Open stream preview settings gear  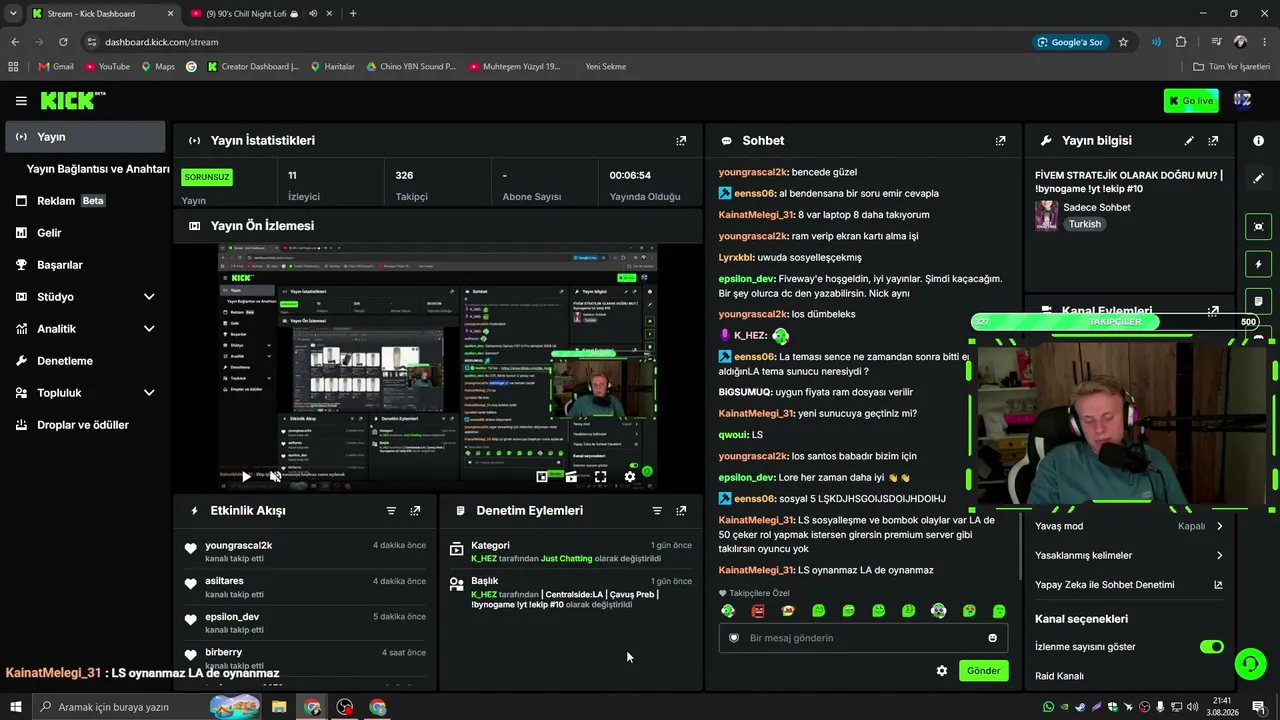coord(630,477)
